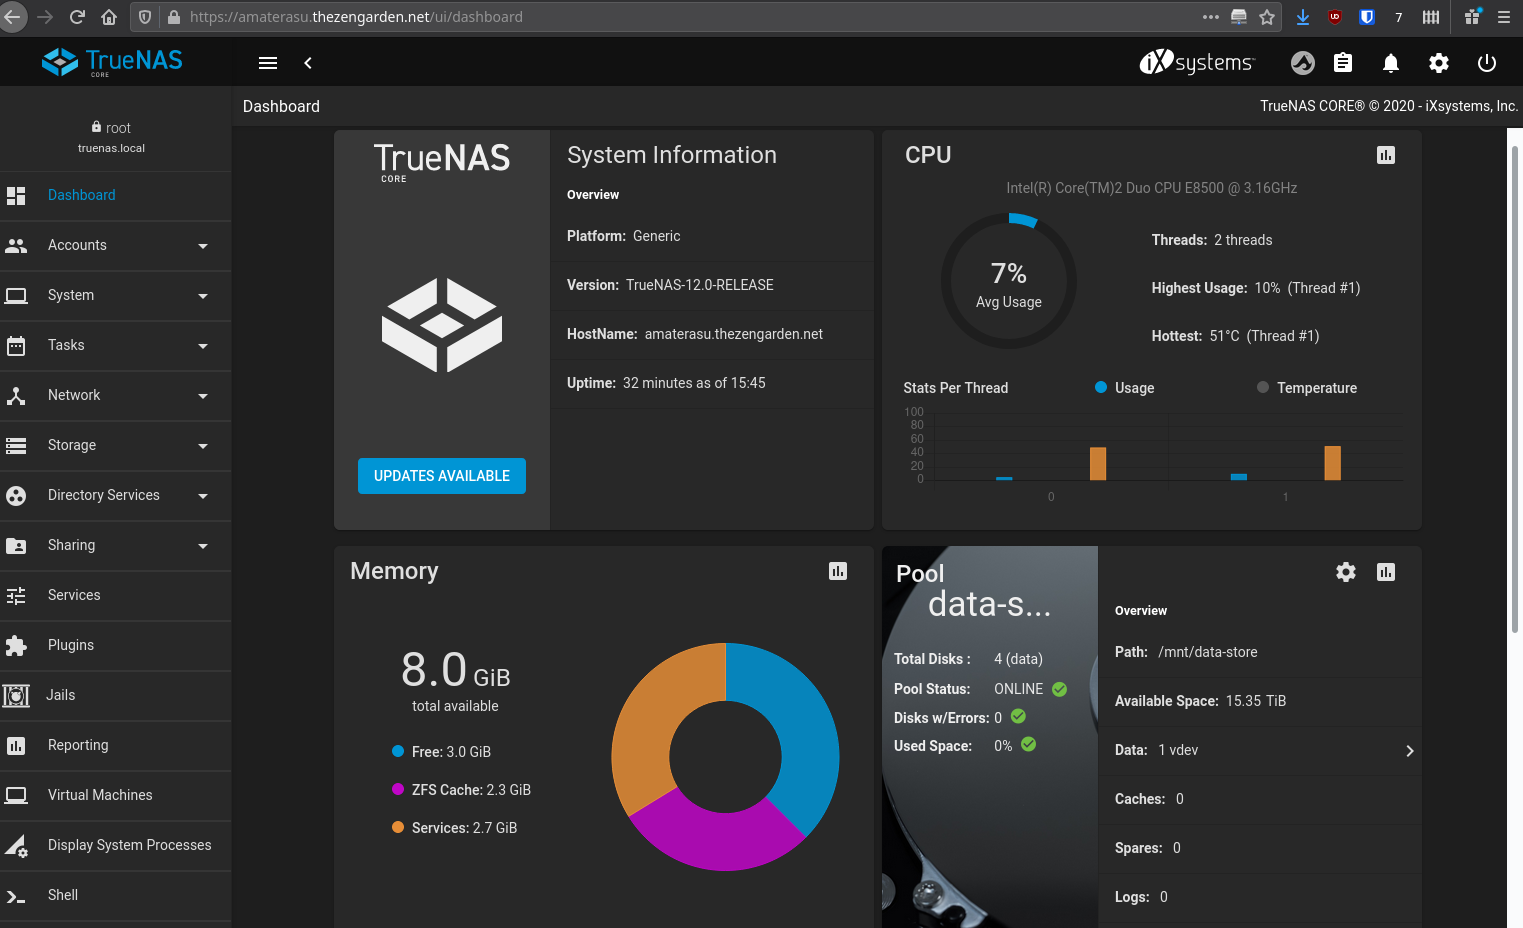Bookmark this page with star icon
Image resolution: width=1523 pixels, height=928 pixels.
pos(1267,17)
